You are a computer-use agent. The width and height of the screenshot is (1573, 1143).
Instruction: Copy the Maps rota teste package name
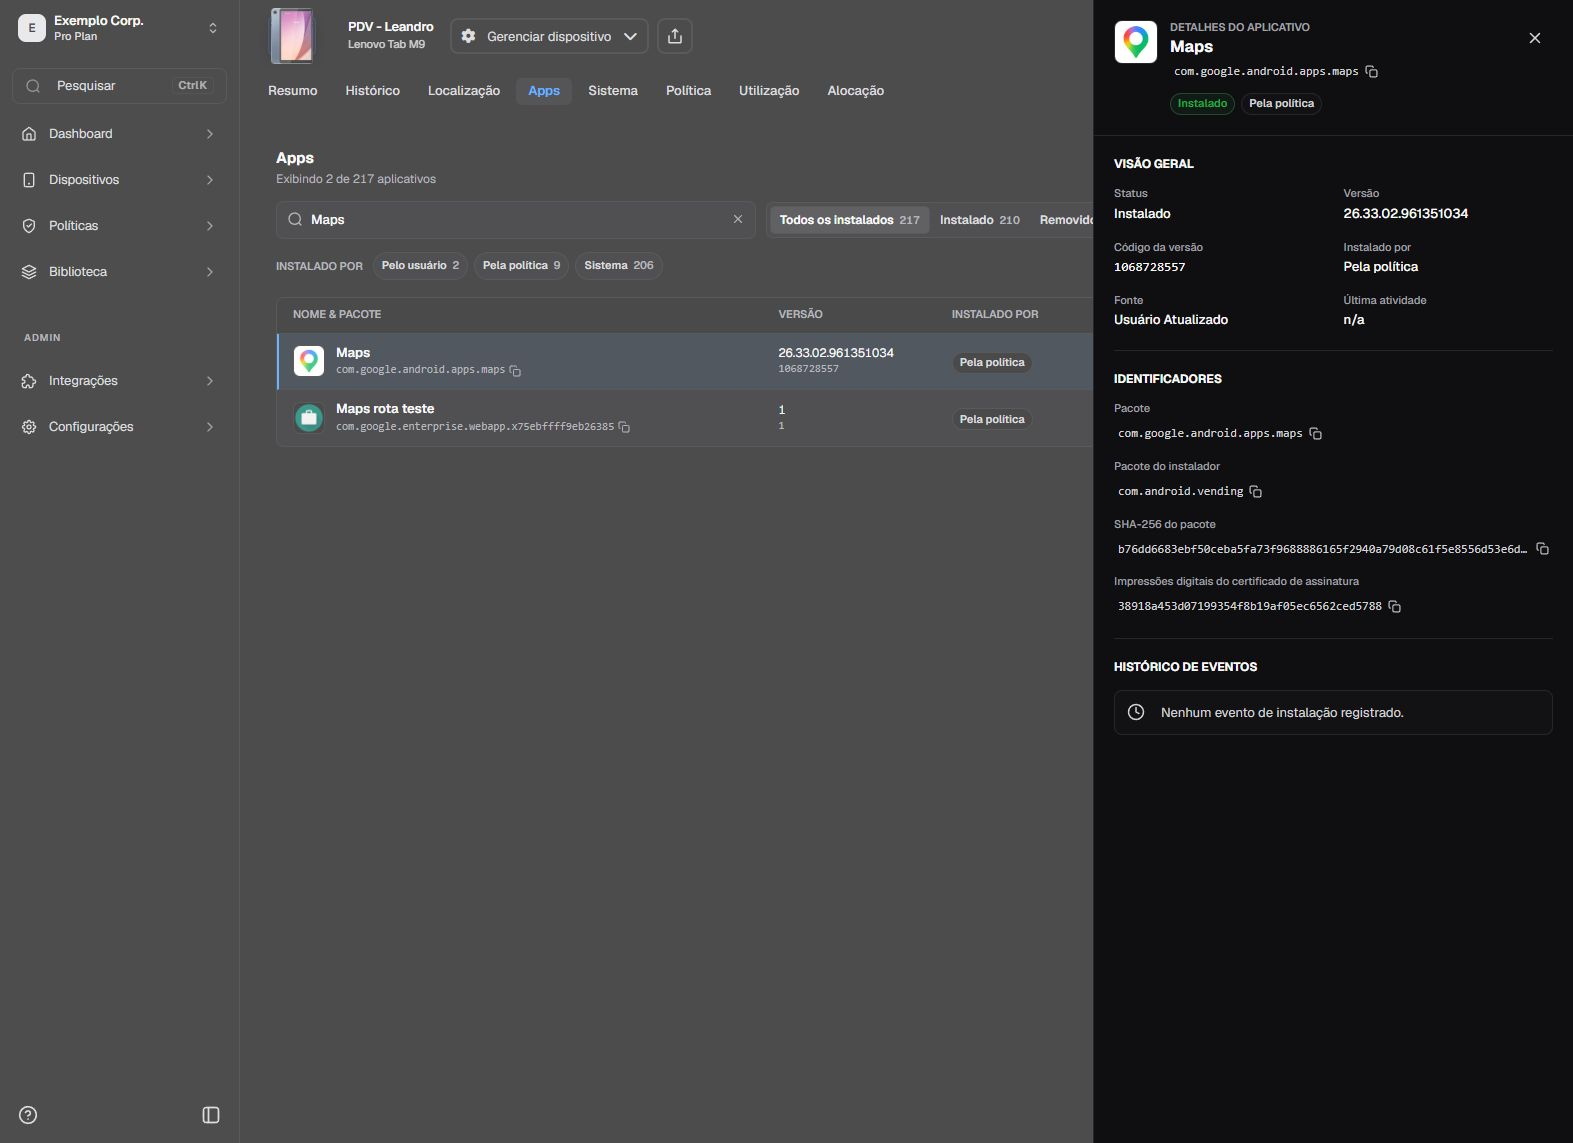pos(624,427)
